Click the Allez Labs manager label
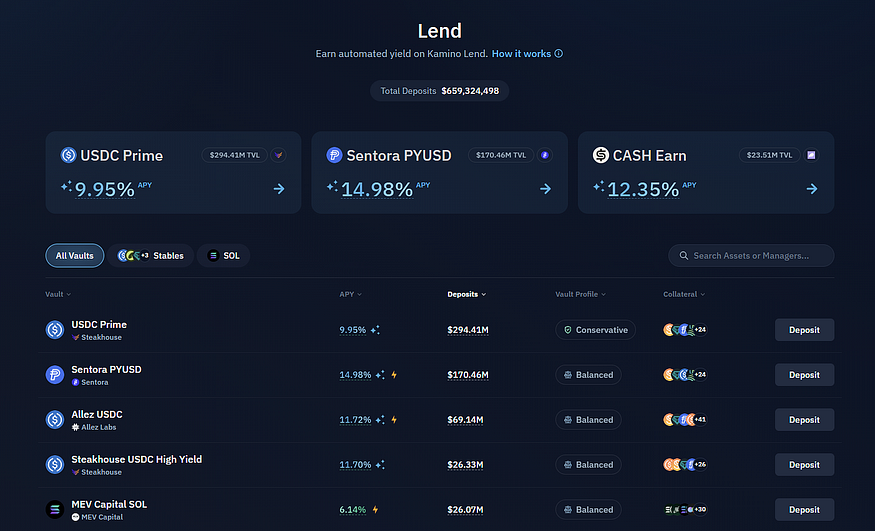Image resolution: width=875 pixels, height=531 pixels. (94, 427)
